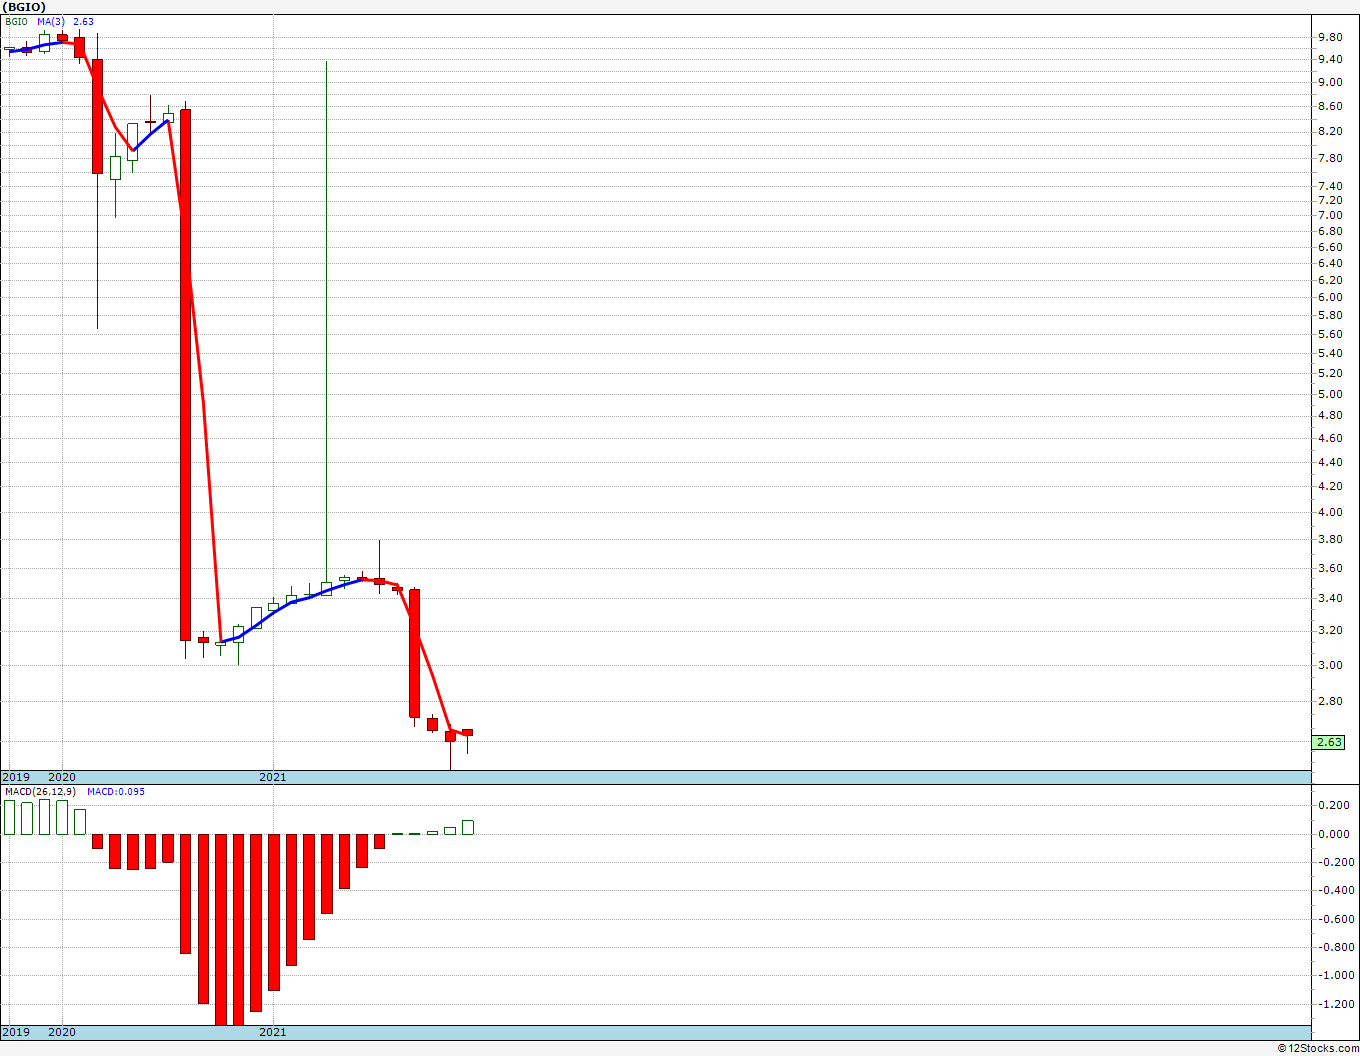
Task: Select 2021 on the MACD panel timeline
Action: pyautogui.click(x=273, y=1032)
